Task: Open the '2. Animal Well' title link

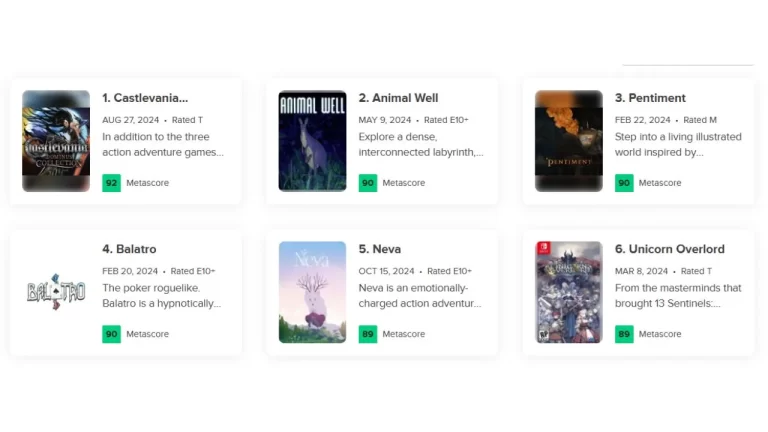Action: tap(398, 98)
